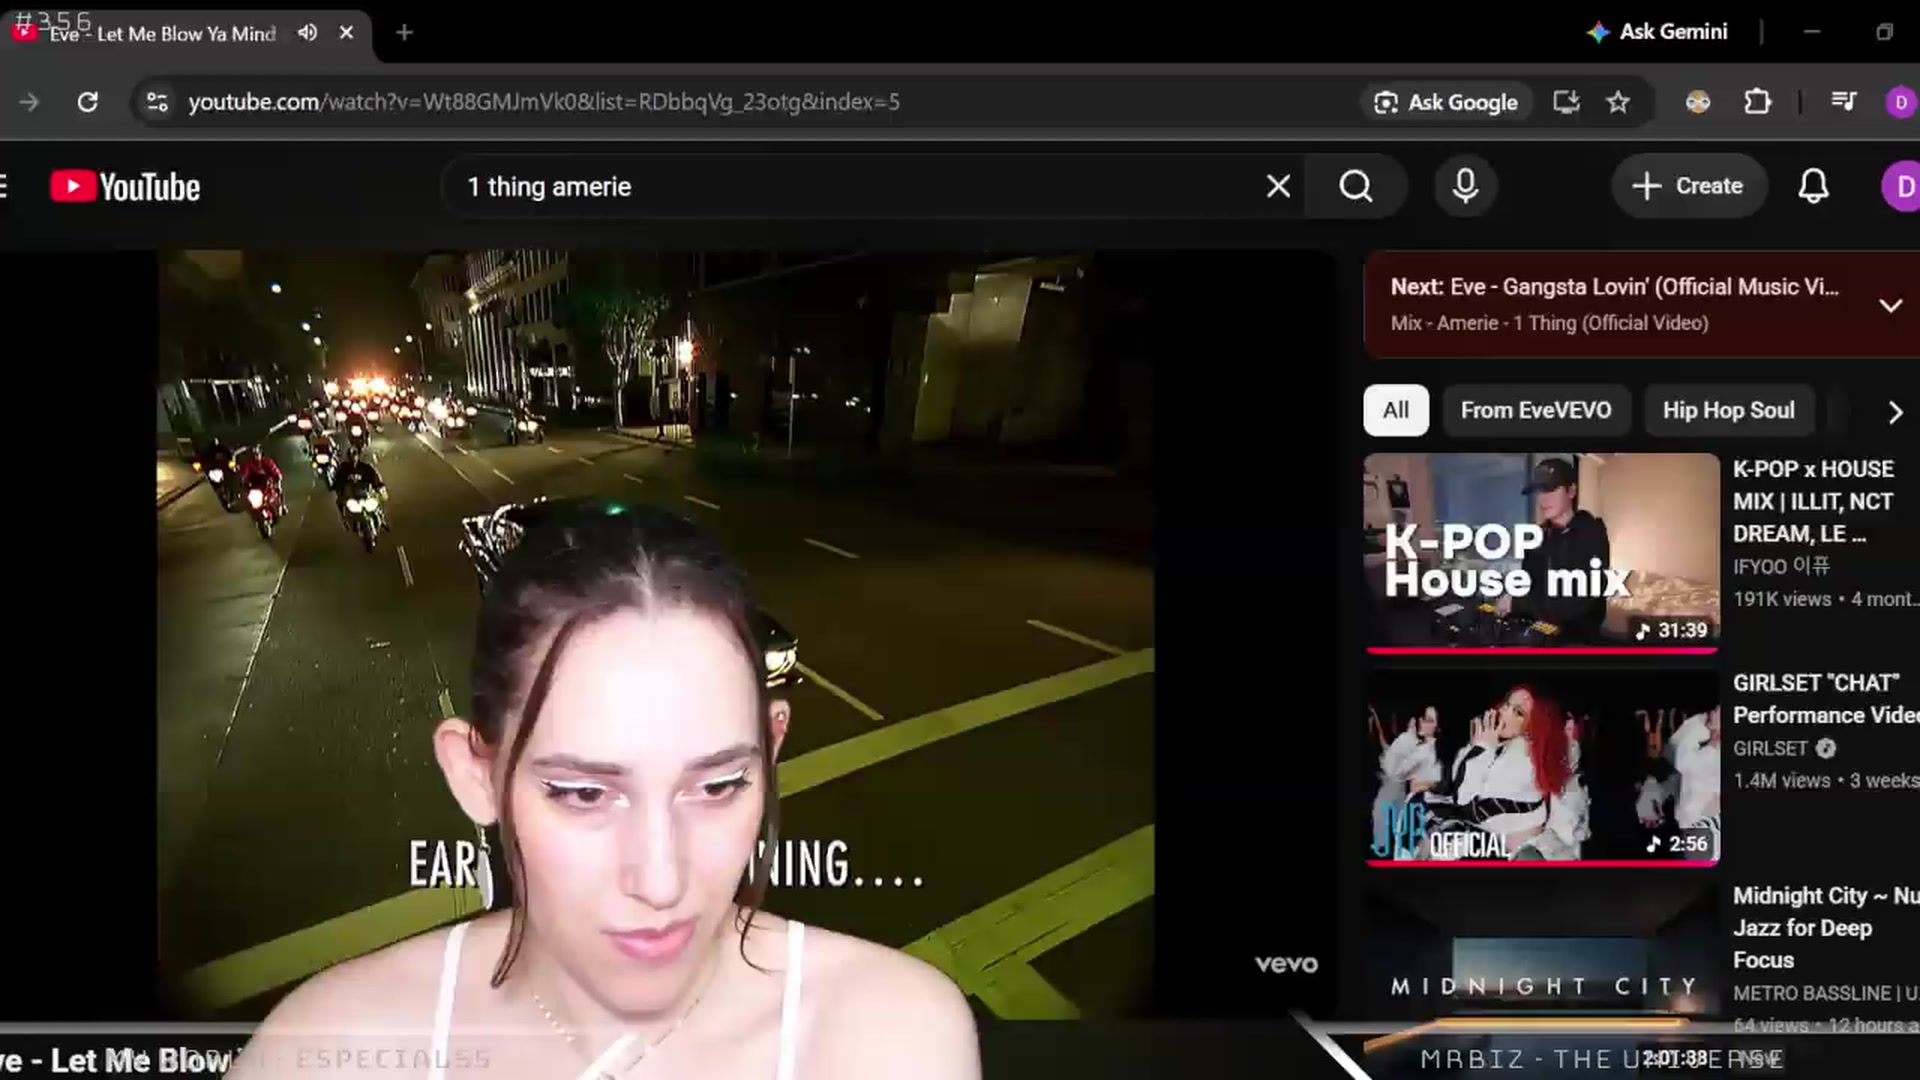Screen dimensions: 1920x1080
Task: Open media controls icon in toolbar
Action: click(1843, 102)
